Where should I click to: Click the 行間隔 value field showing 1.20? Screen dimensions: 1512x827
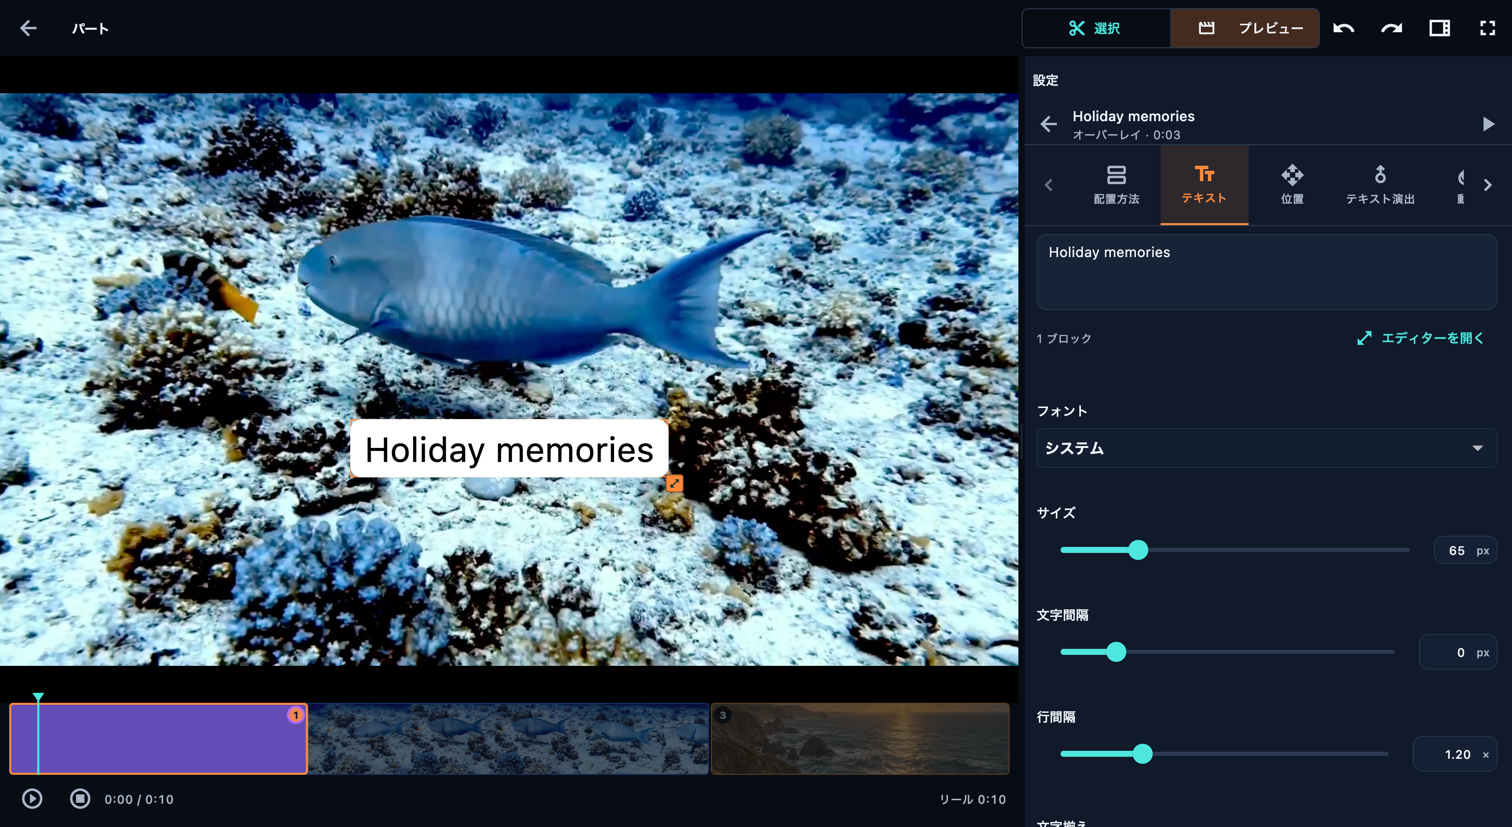click(x=1454, y=754)
